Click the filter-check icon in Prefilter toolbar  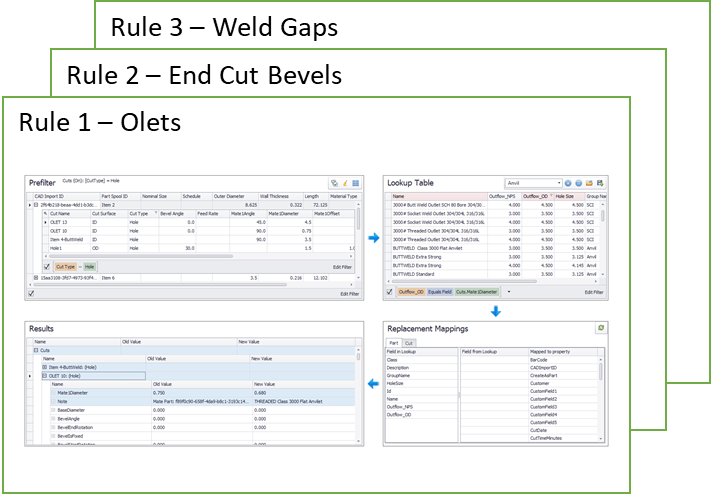coord(335,183)
